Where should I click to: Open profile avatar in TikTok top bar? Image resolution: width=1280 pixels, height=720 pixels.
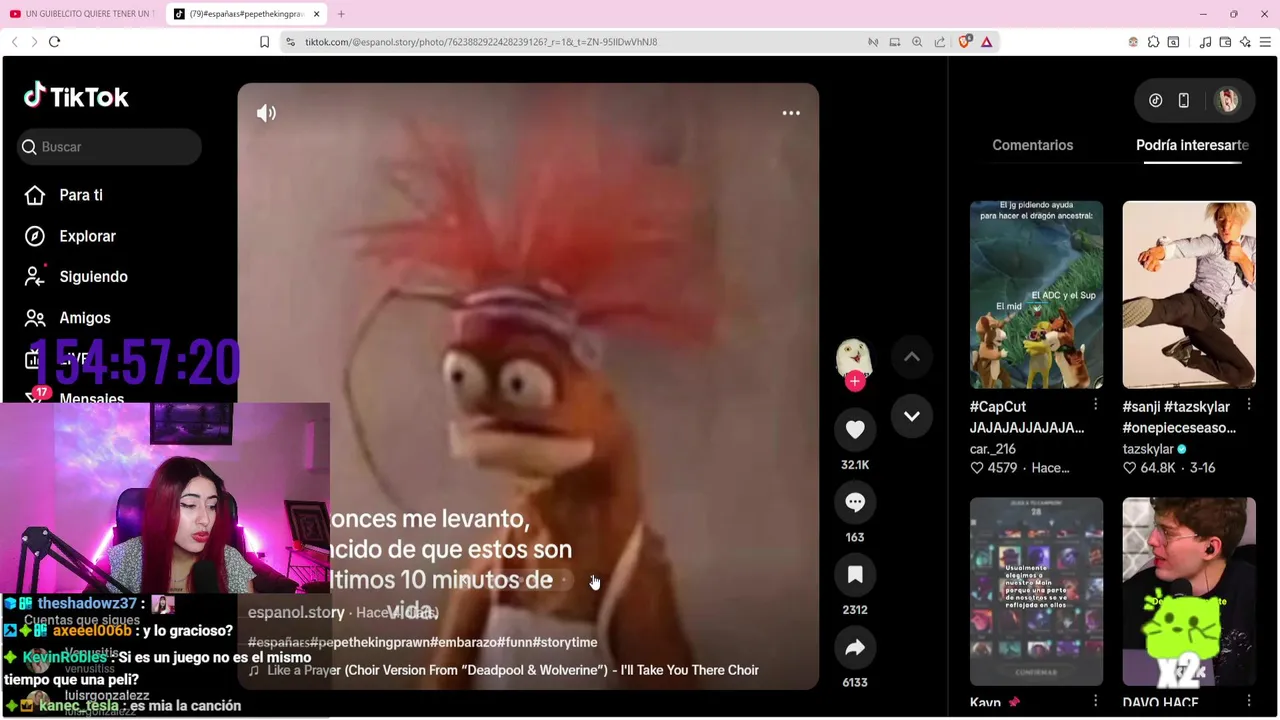click(1227, 100)
